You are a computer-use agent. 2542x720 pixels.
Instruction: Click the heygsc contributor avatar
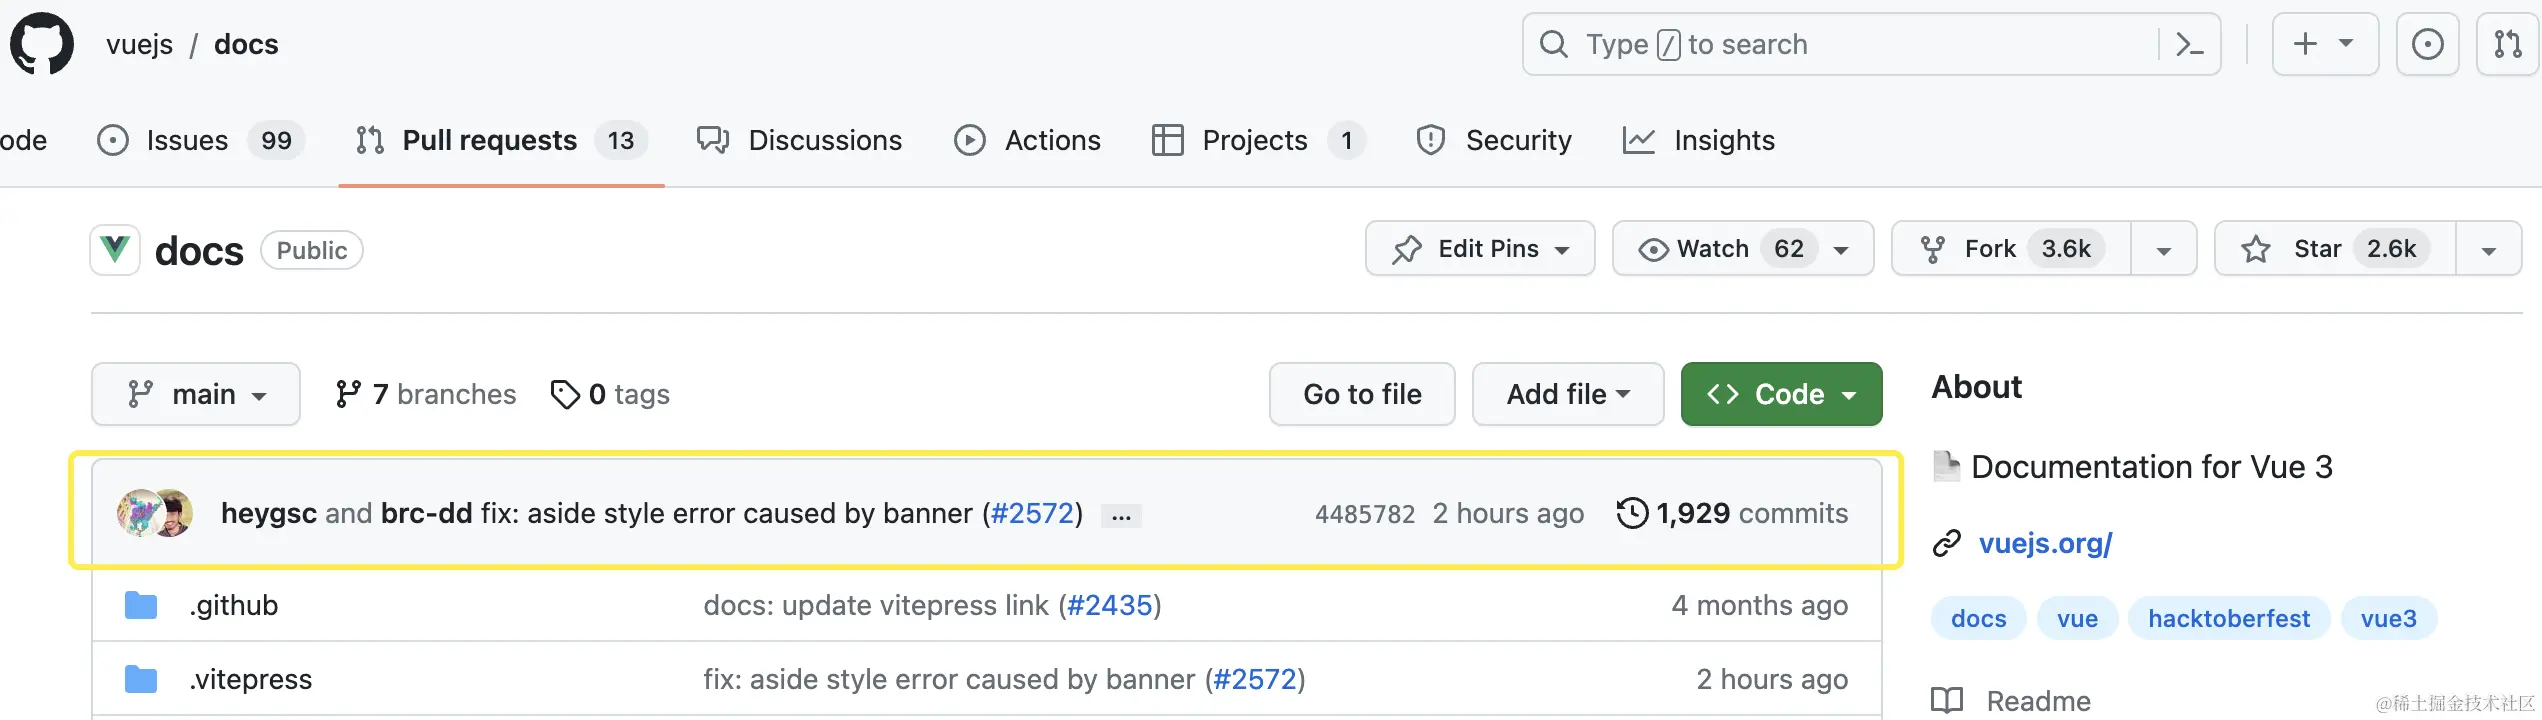click(x=139, y=513)
